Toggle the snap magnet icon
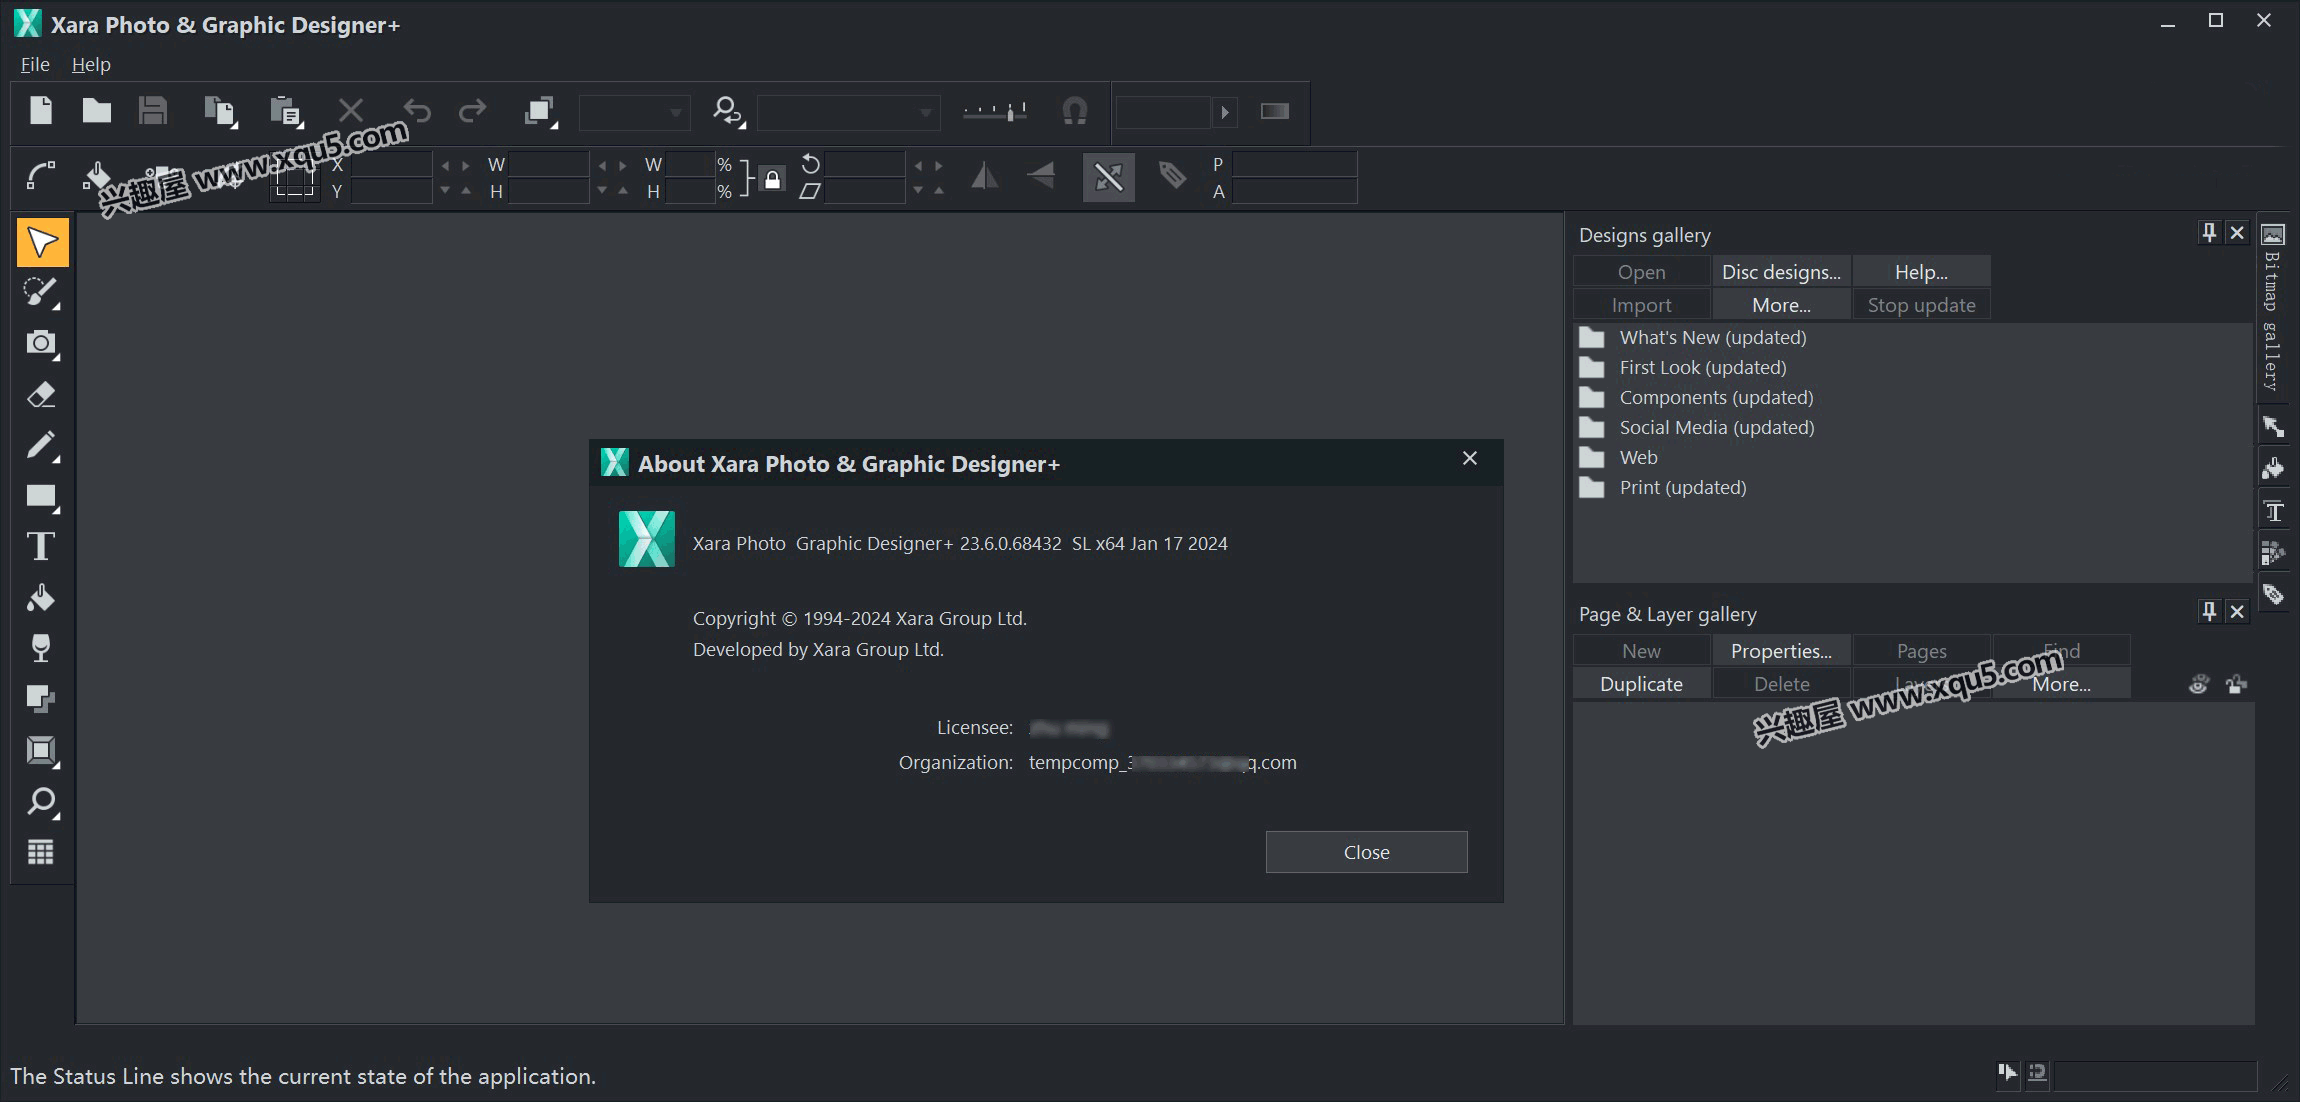Viewport: 2300px width, 1102px height. 1075,111
